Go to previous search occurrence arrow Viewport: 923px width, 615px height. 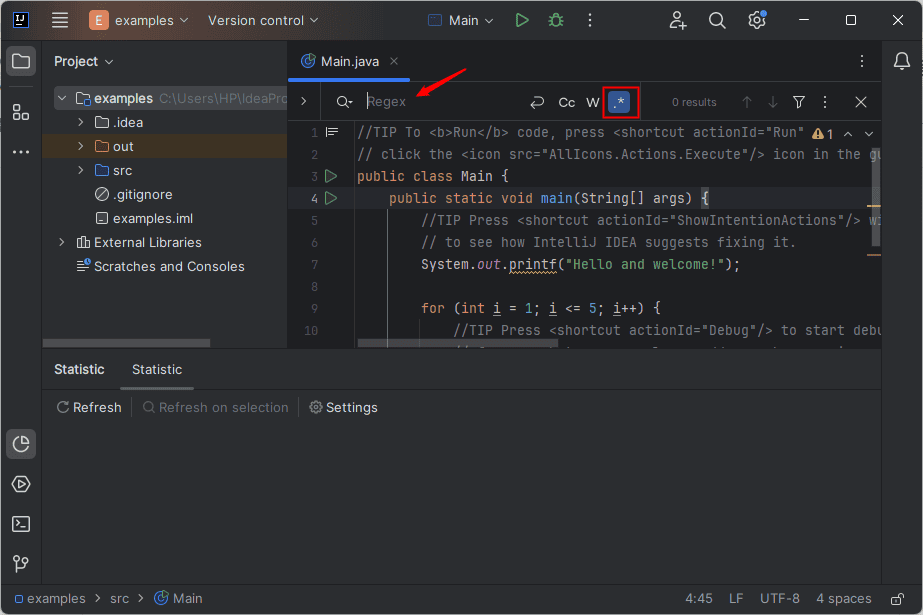pos(746,102)
